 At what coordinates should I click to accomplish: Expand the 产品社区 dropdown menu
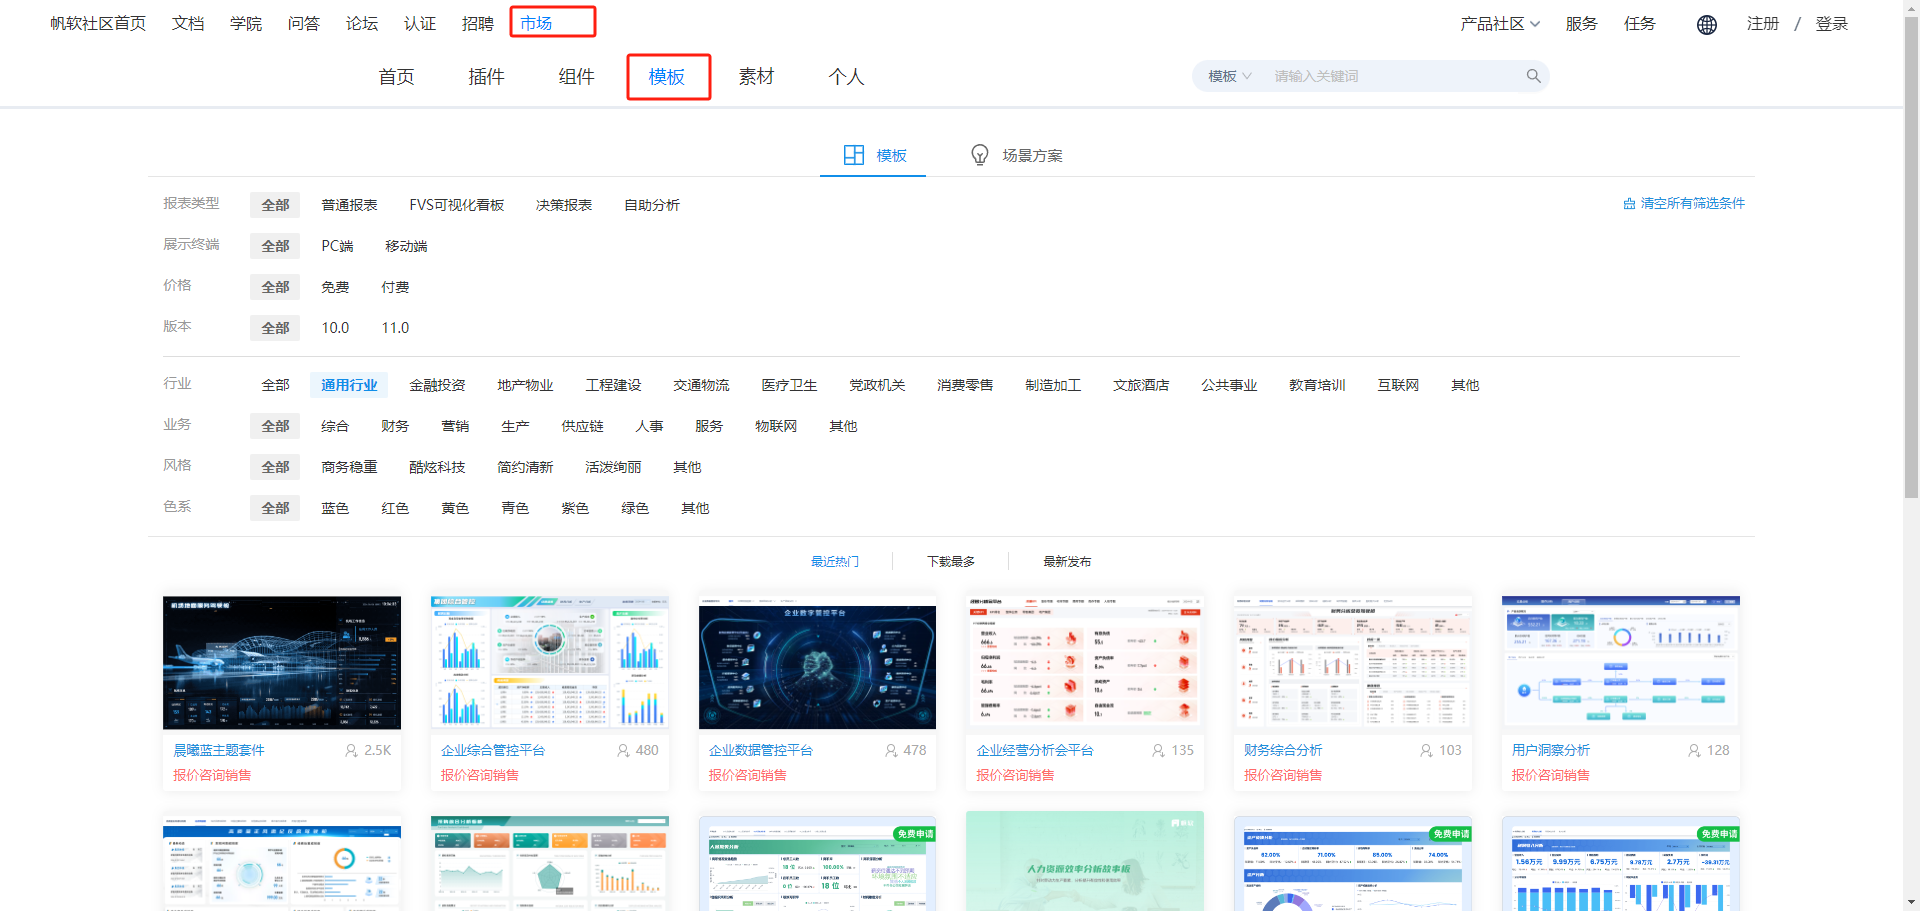point(1500,24)
